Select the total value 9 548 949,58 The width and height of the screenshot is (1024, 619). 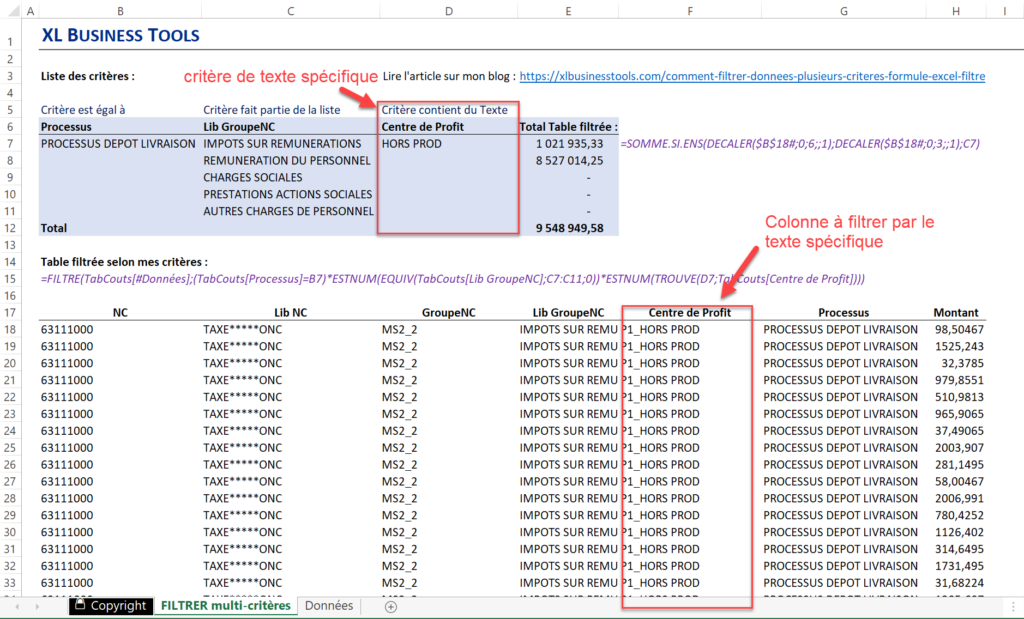pos(569,228)
